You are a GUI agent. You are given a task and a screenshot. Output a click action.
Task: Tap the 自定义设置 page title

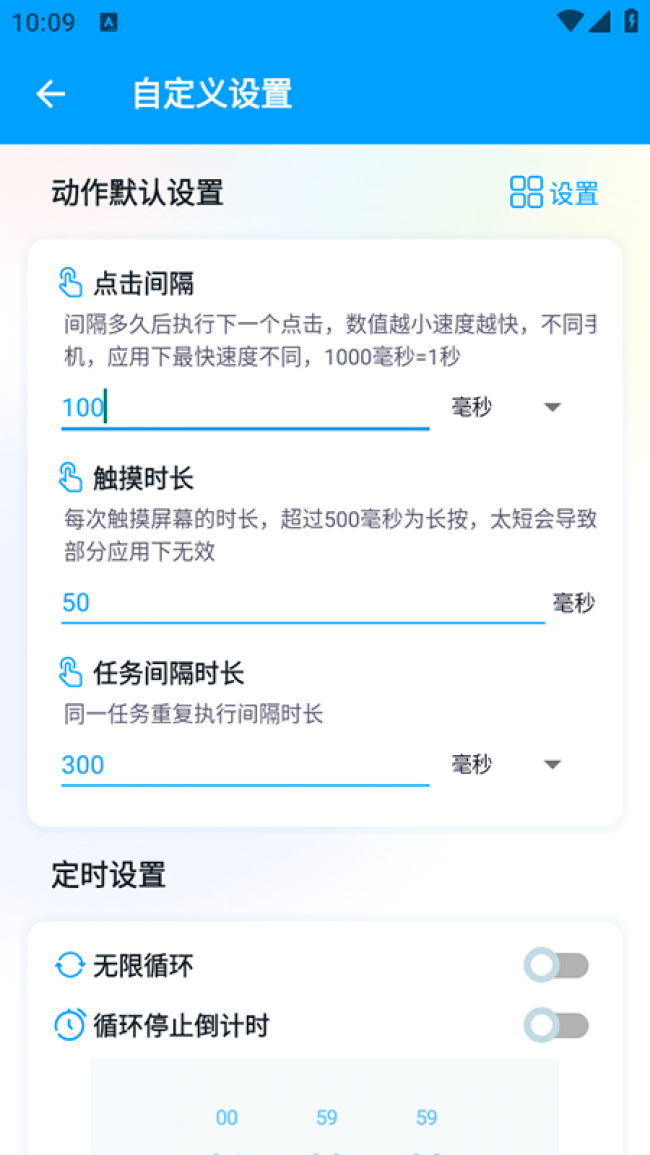(212, 94)
